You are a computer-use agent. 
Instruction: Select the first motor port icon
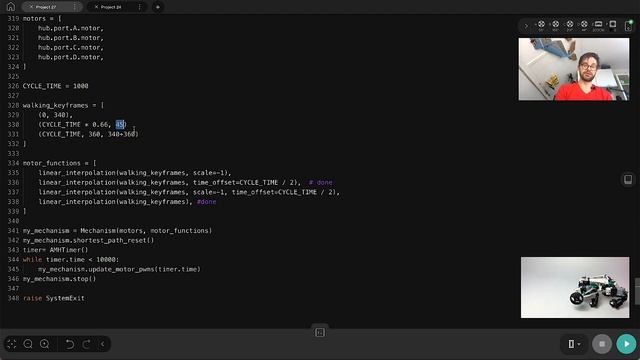541,25
